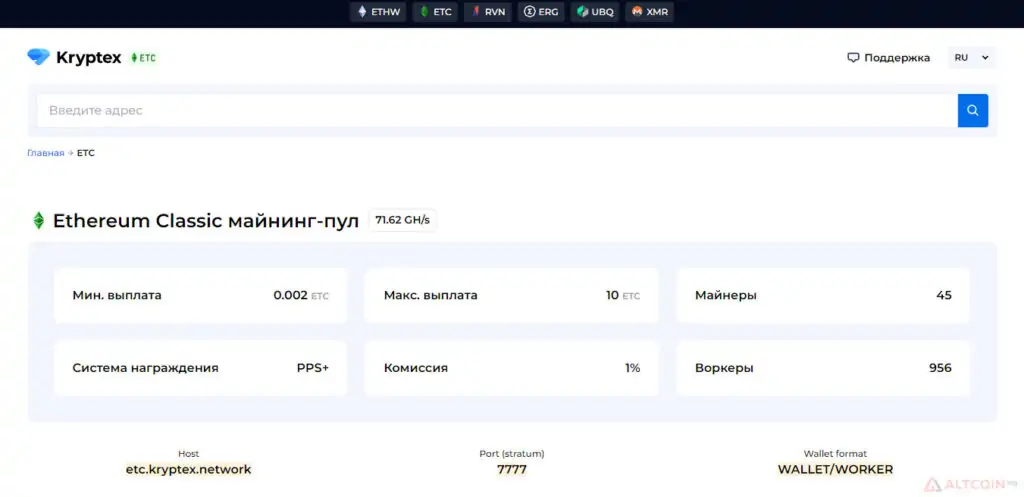Viewport: 1024px width, 497px height.
Task: Click the 10 ETC value
Action: pyautogui.click(x=623, y=295)
